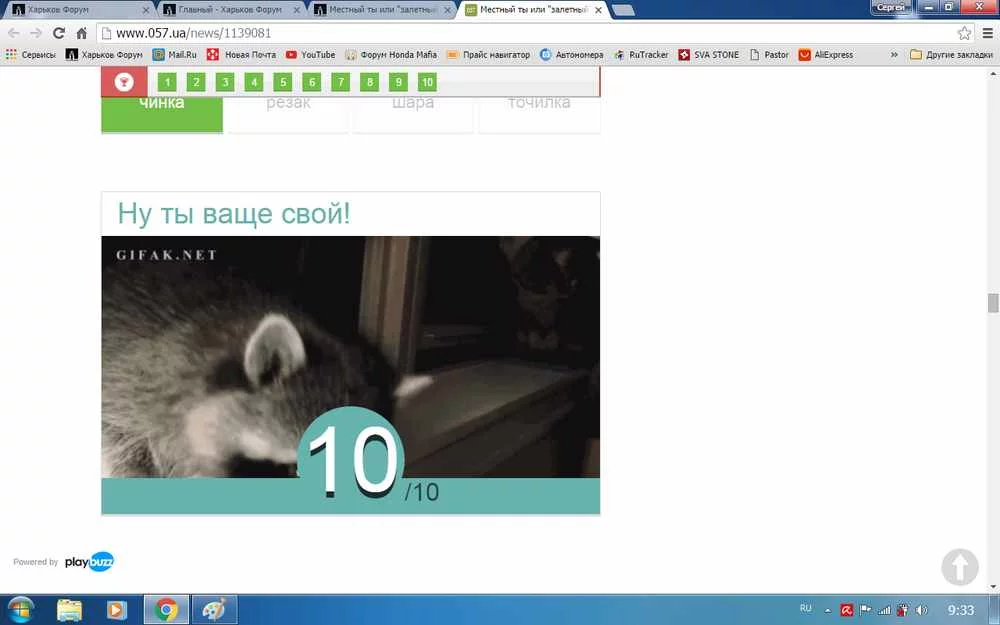Jump to quiz question 8
Viewport: 1000px width, 625px height.
click(369, 82)
